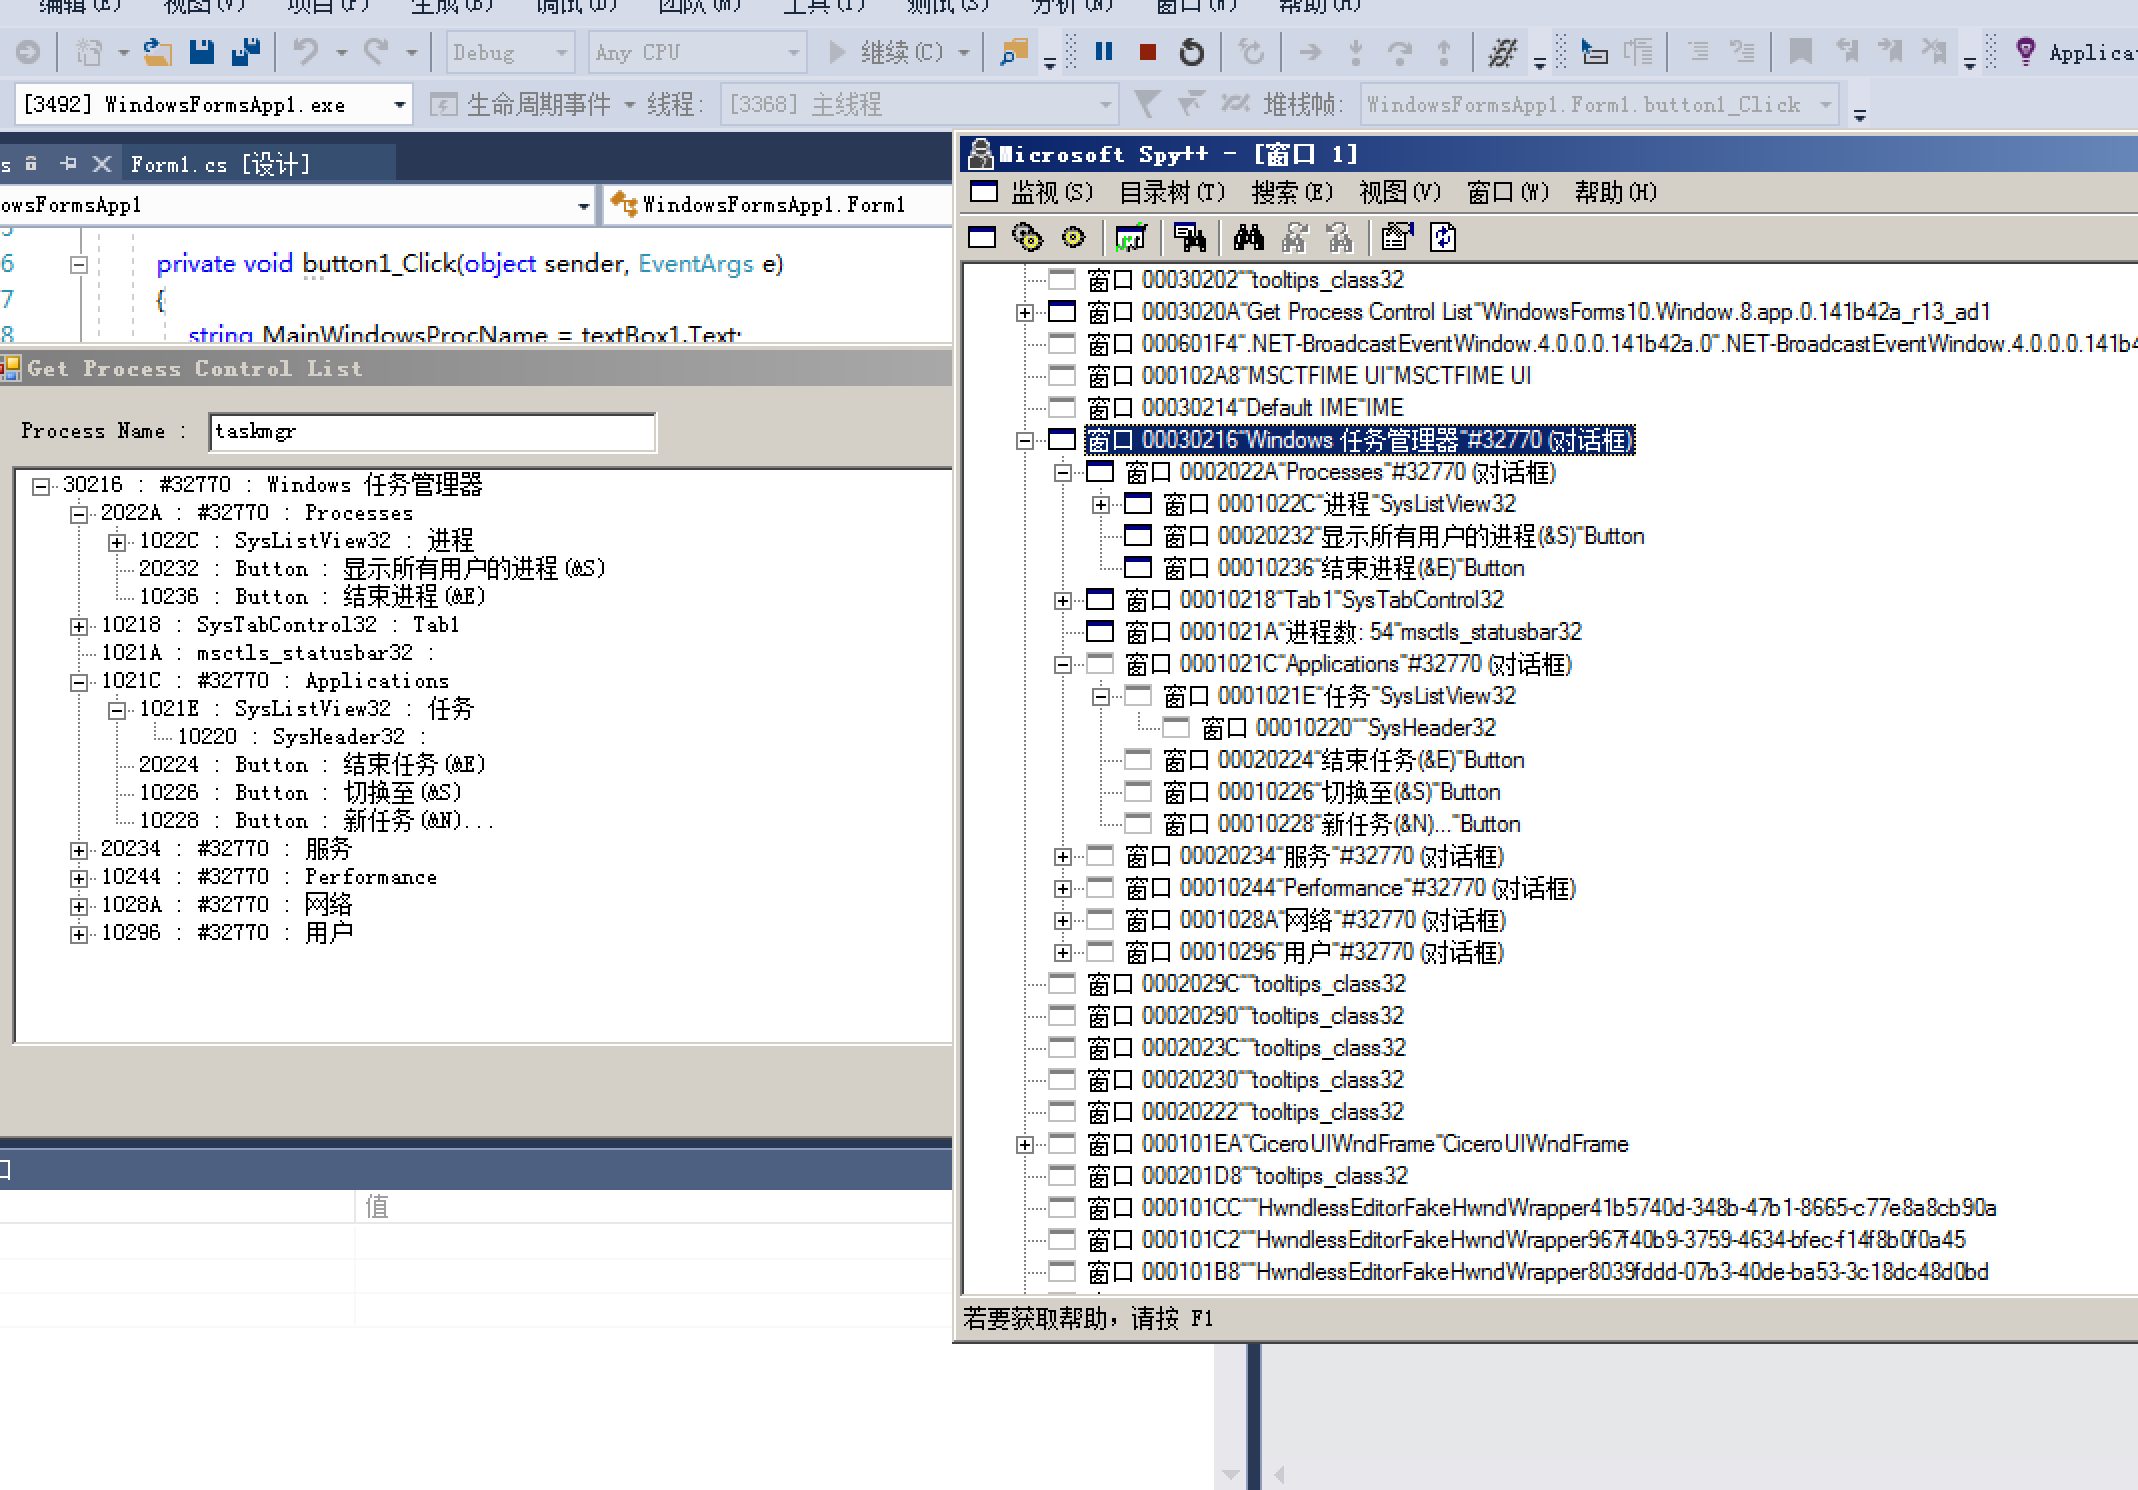The height and width of the screenshot is (1490, 2138).
Task: Expand Spy++ node 00020234 '服务'
Action: [1063, 857]
